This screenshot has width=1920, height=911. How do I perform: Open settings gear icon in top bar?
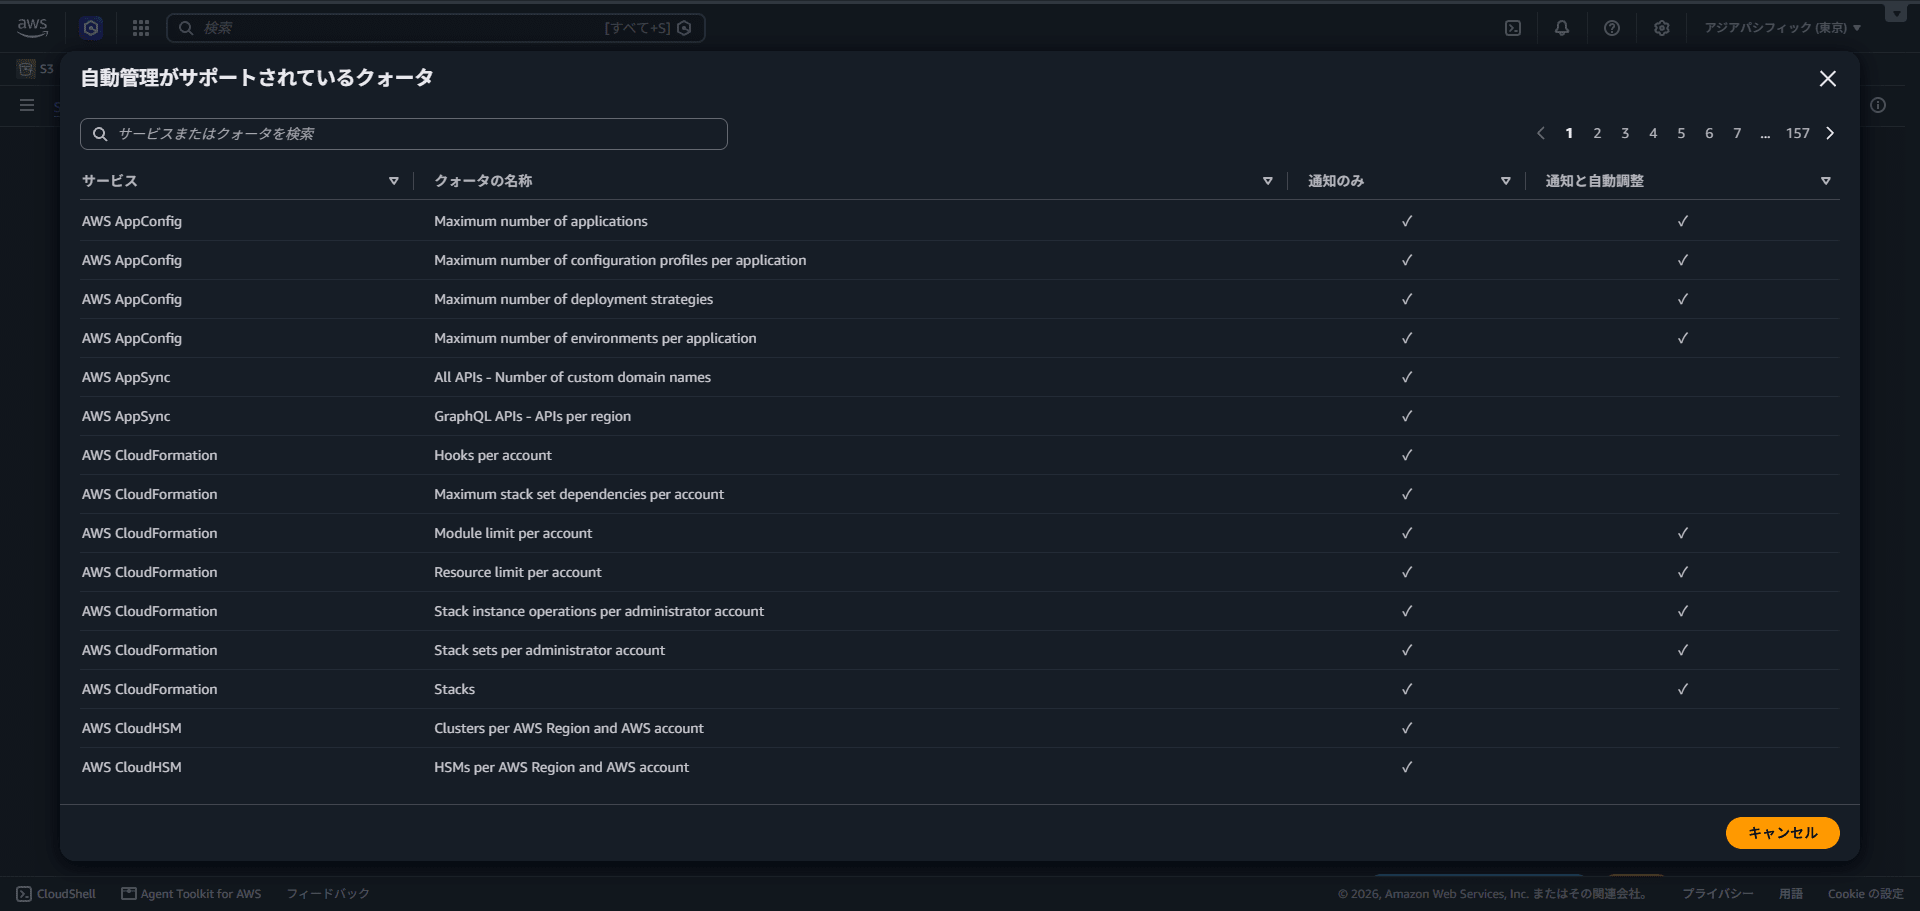click(x=1662, y=28)
